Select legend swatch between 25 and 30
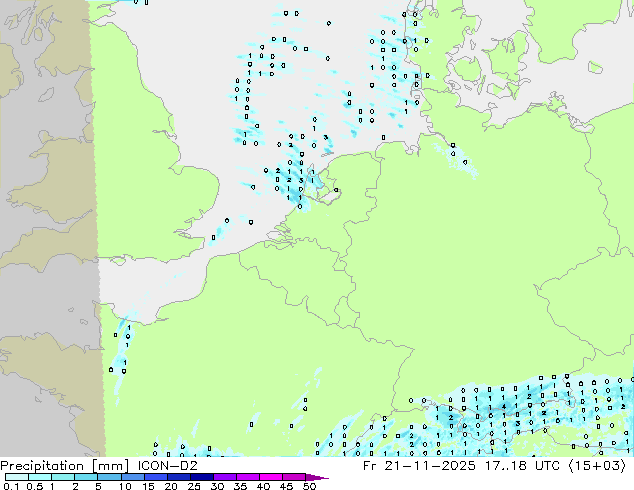The width and height of the screenshot is (634, 490). 201,477
